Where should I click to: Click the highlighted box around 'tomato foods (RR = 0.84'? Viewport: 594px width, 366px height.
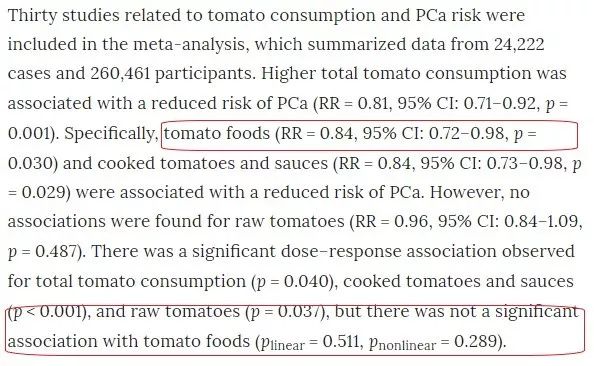[370, 135]
